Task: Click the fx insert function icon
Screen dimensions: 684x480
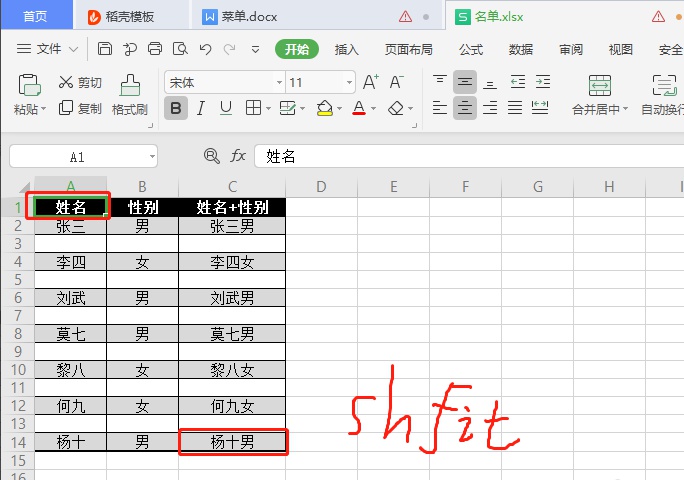Action: tap(238, 155)
